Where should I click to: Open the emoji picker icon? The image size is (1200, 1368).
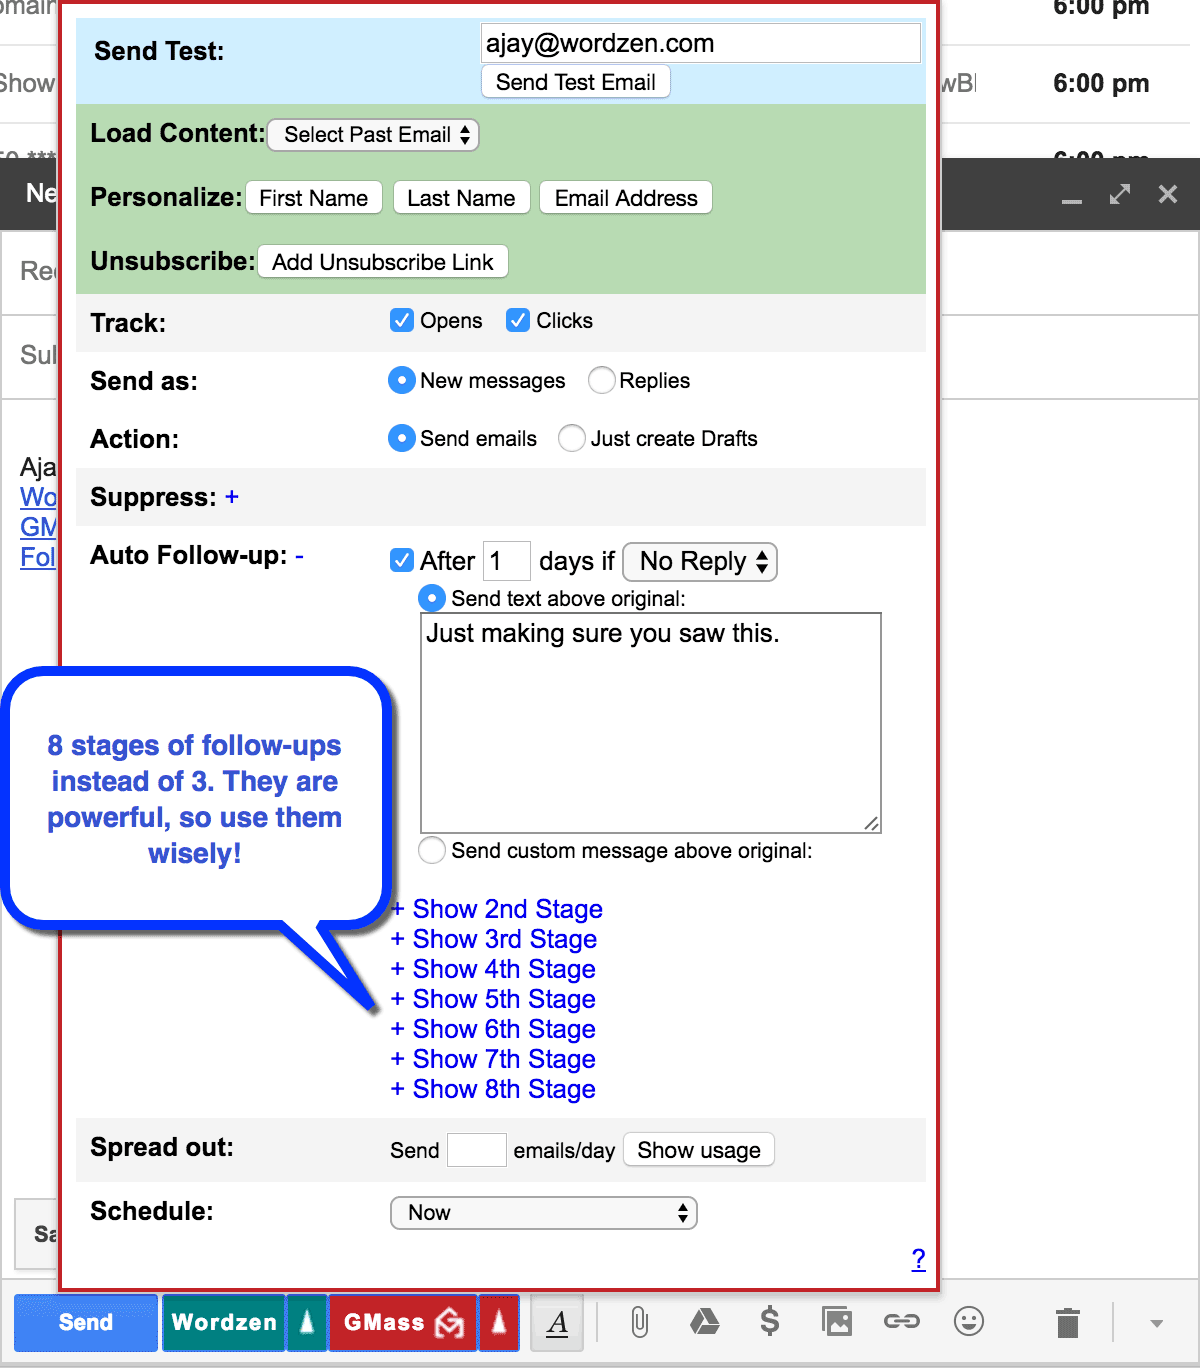tap(968, 1322)
